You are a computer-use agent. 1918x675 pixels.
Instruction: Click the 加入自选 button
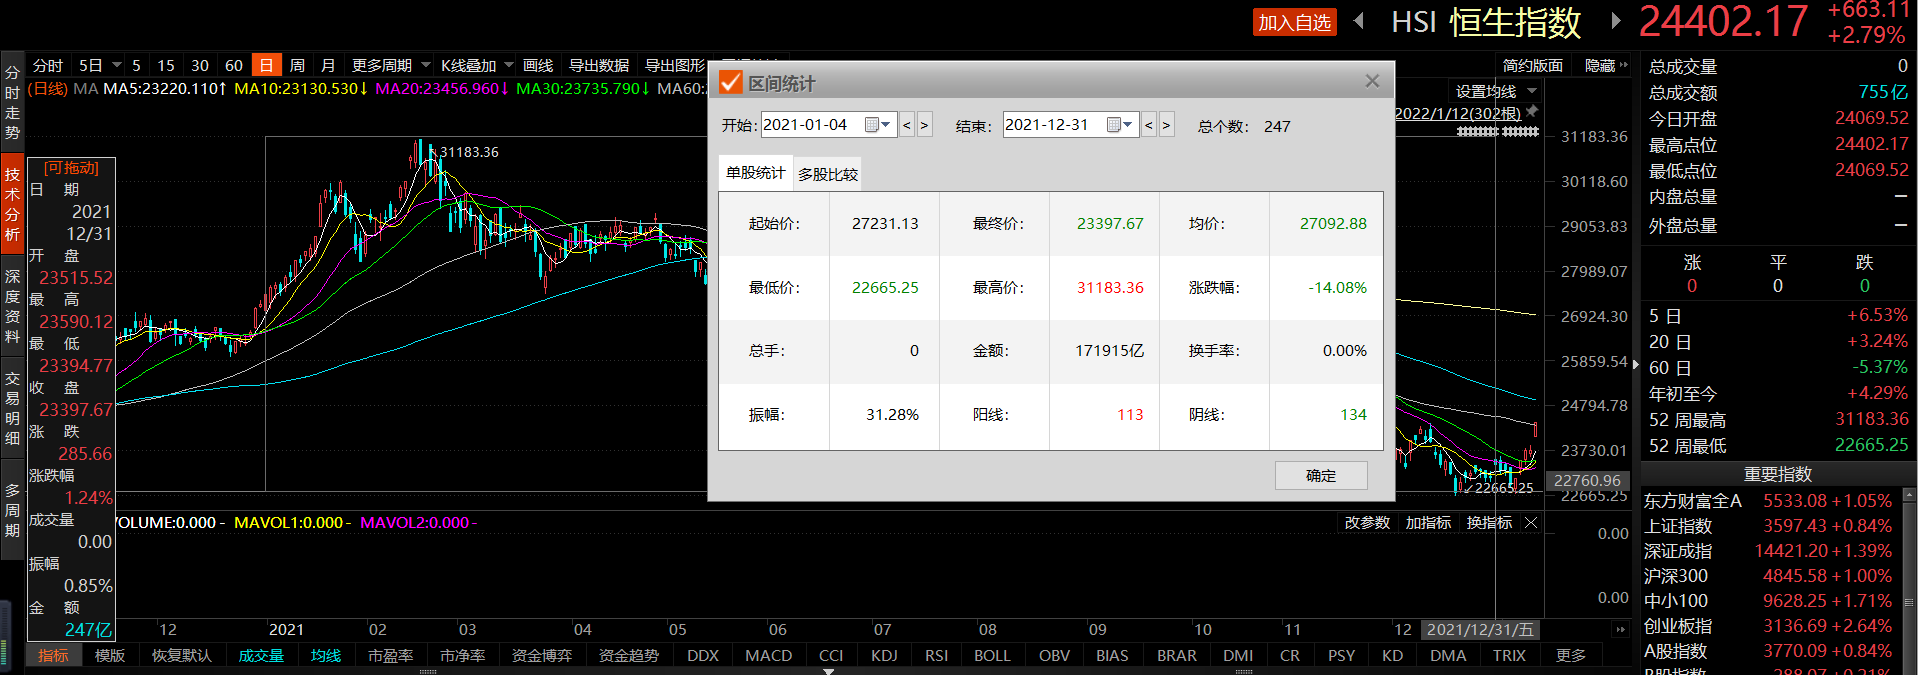click(x=1294, y=22)
